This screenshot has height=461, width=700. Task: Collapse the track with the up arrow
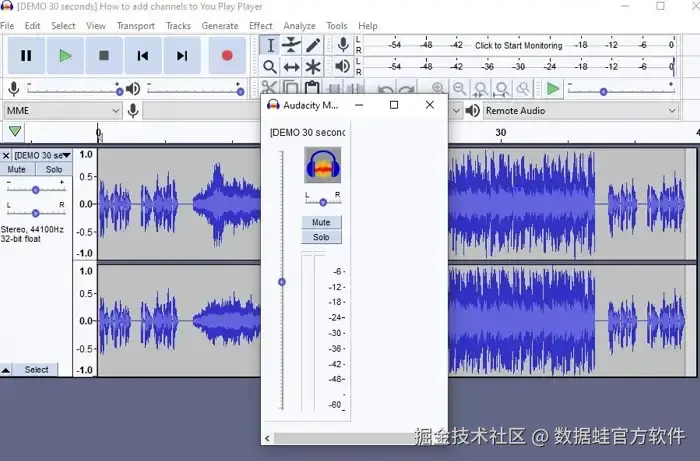click(x=6, y=370)
